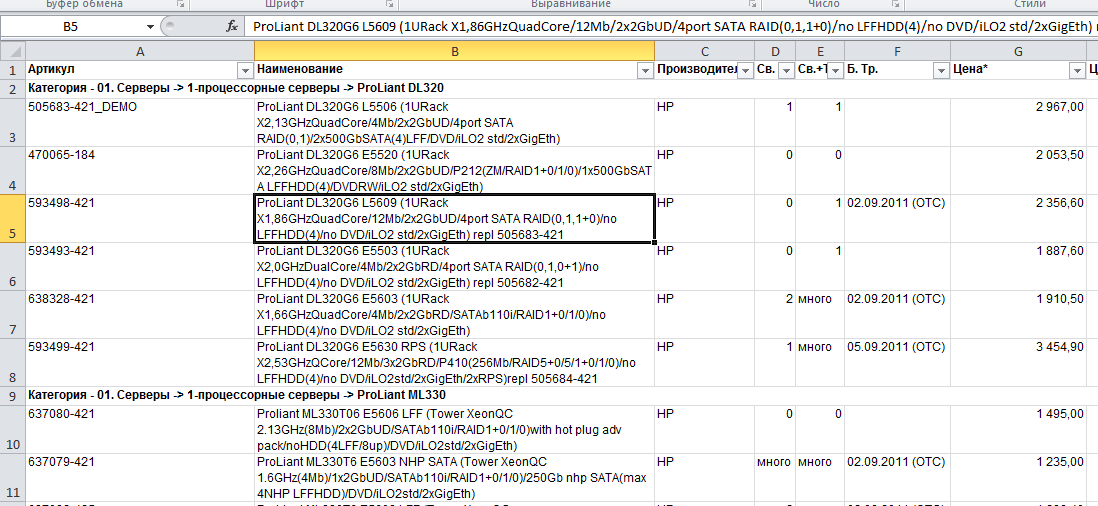Select the price cell 1 495,00
The height and width of the screenshot is (506, 1098).
click(x=1018, y=429)
